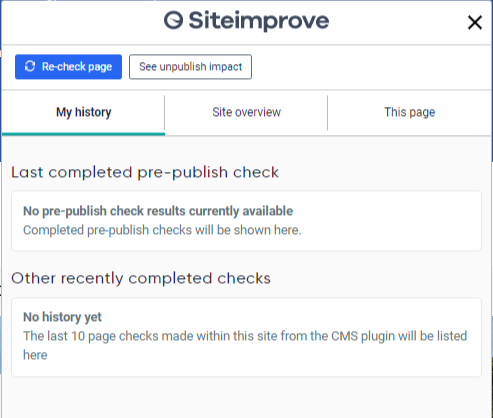The height and width of the screenshot is (418, 493).
Task: Close the Siteimprove panel with the X
Action: (x=475, y=22)
